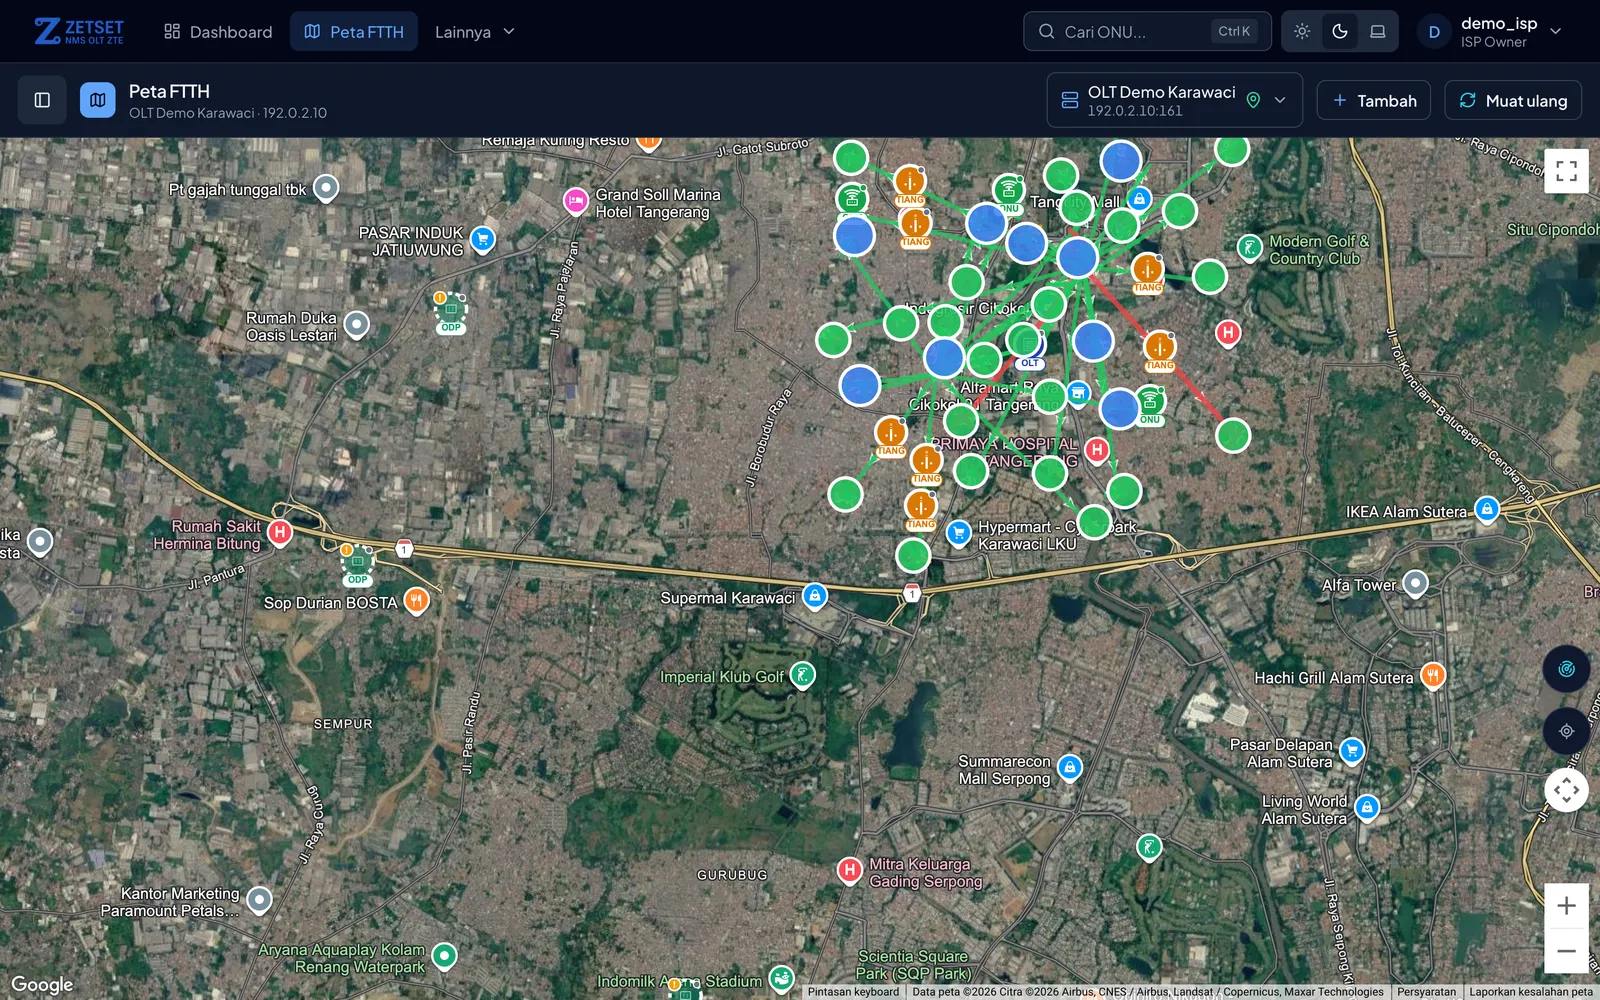Viewport: 1600px width, 1000px height.
Task: Click the Pasar Delapan Alam Sutera cart pin
Action: [1352, 751]
